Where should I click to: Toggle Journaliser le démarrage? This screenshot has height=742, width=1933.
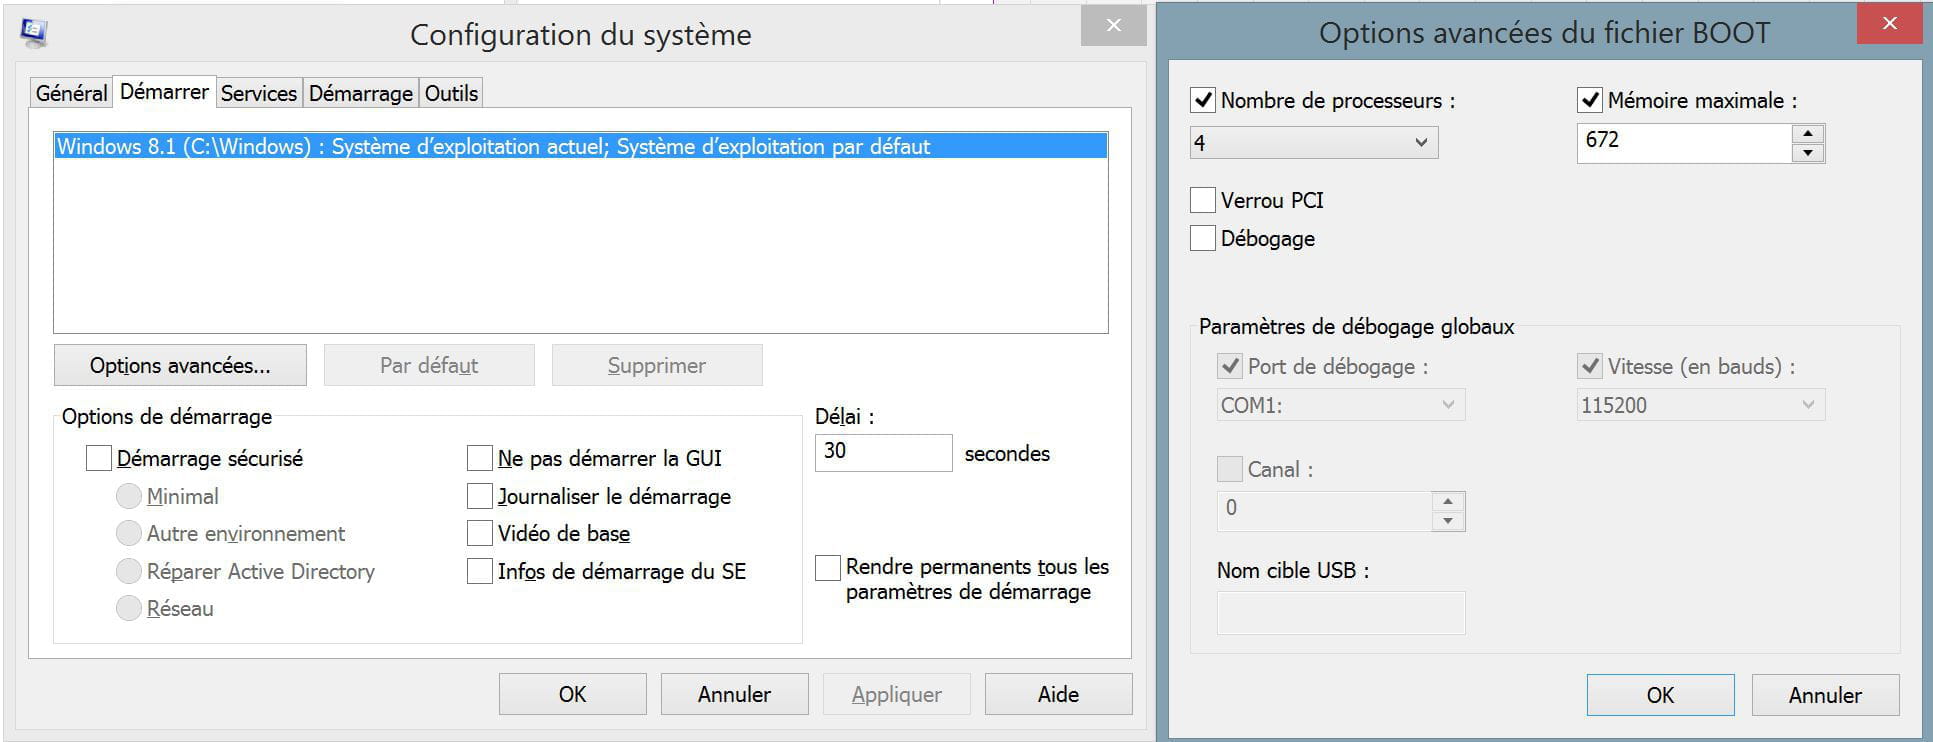coord(480,496)
